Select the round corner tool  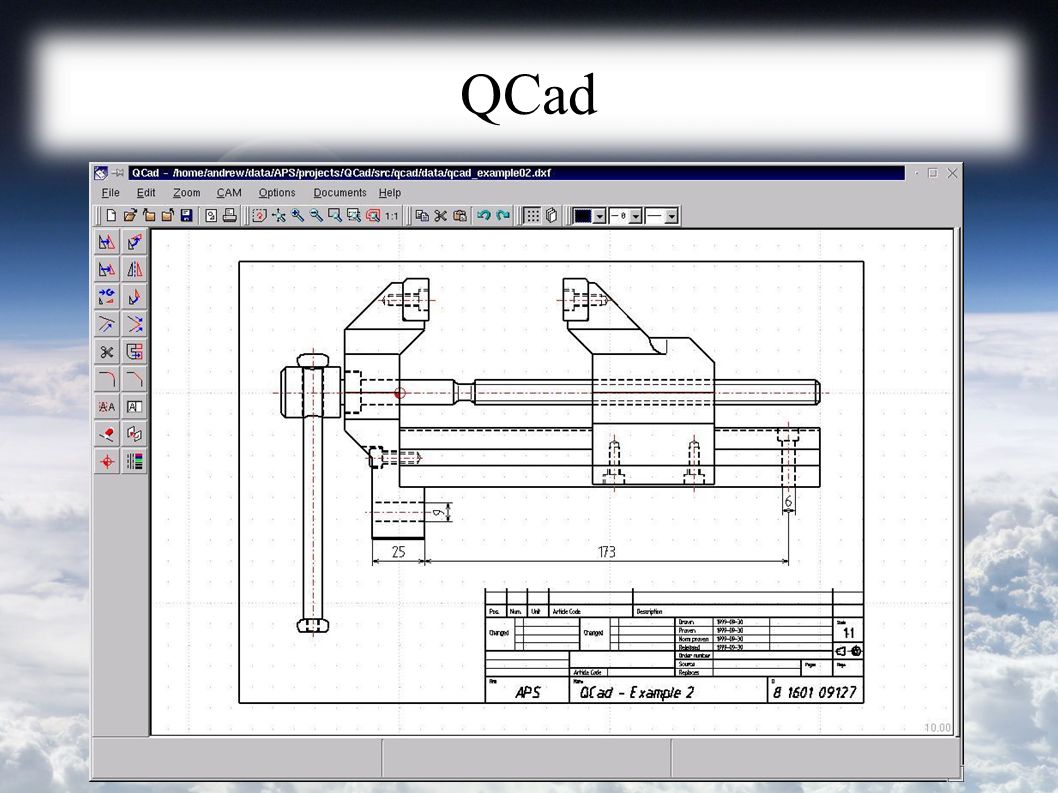(107, 379)
